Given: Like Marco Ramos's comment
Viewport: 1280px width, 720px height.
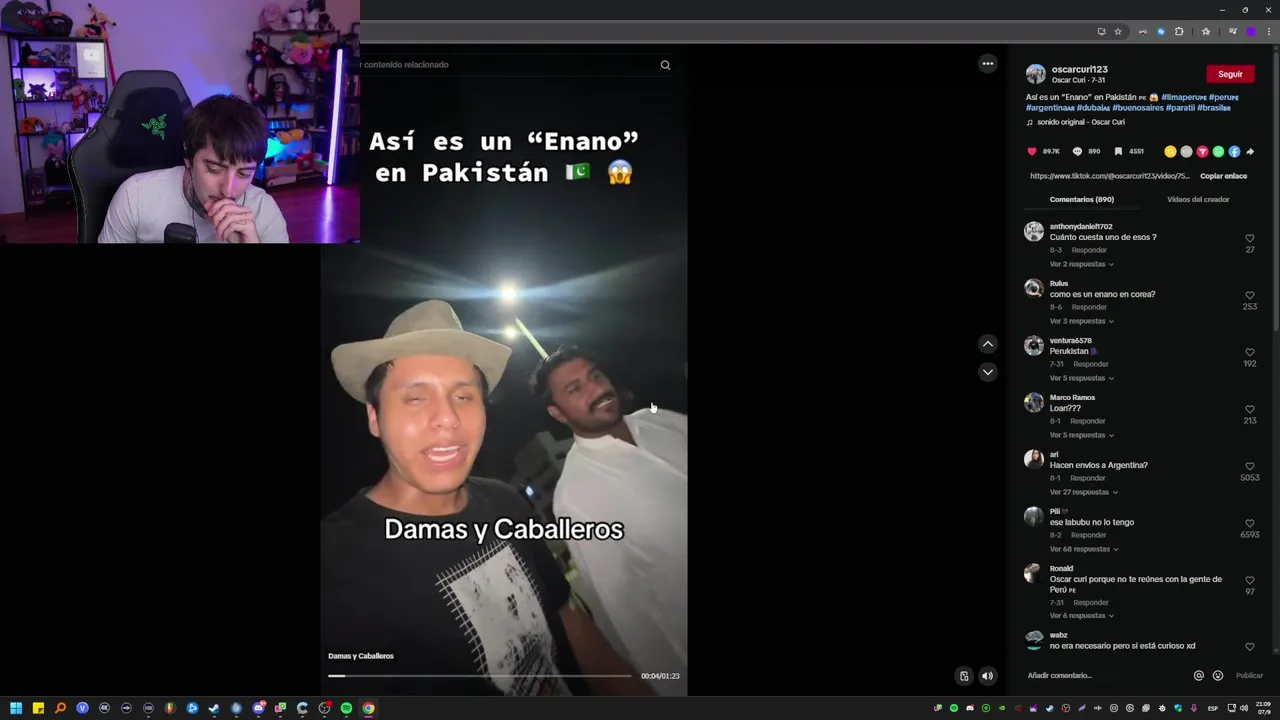Looking at the screenshot, I should coord(1250,410).
